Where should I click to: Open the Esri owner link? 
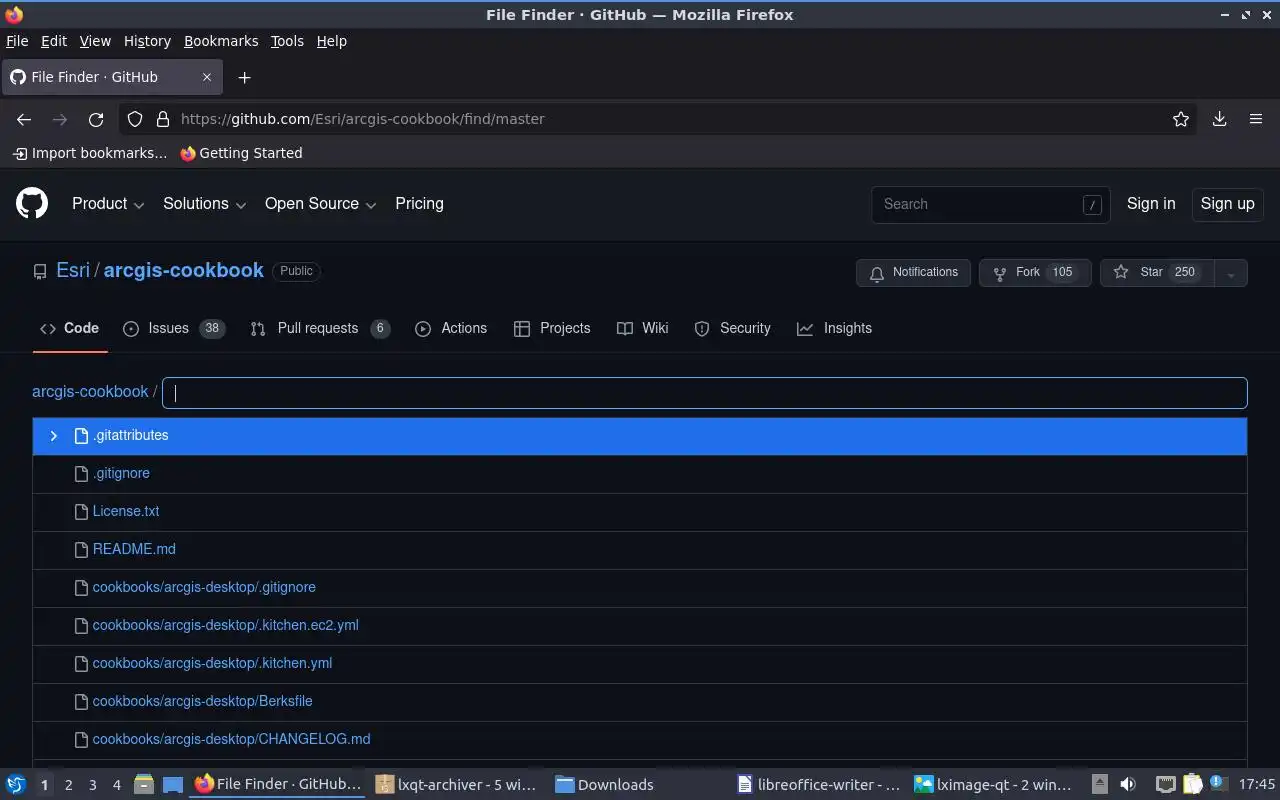click(73, 271)
